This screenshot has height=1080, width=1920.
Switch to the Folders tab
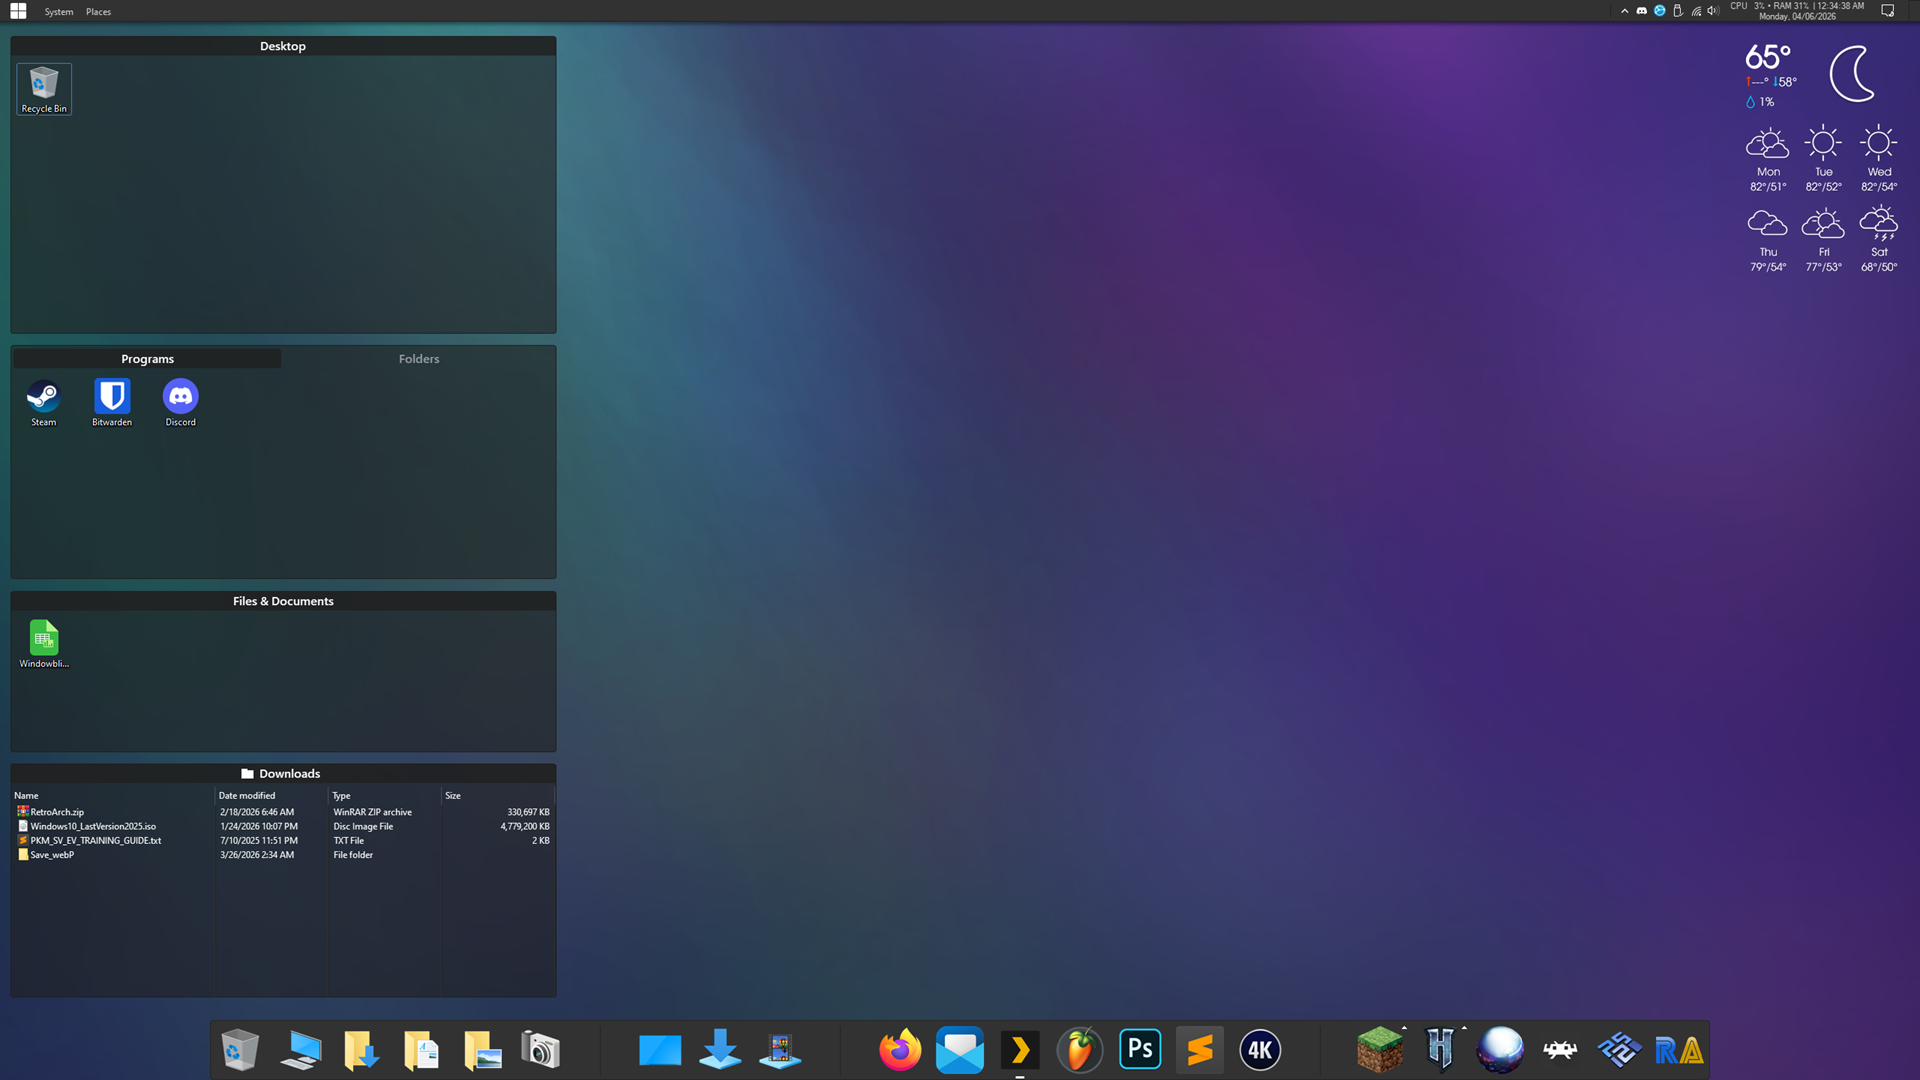(x=418, y=359)
